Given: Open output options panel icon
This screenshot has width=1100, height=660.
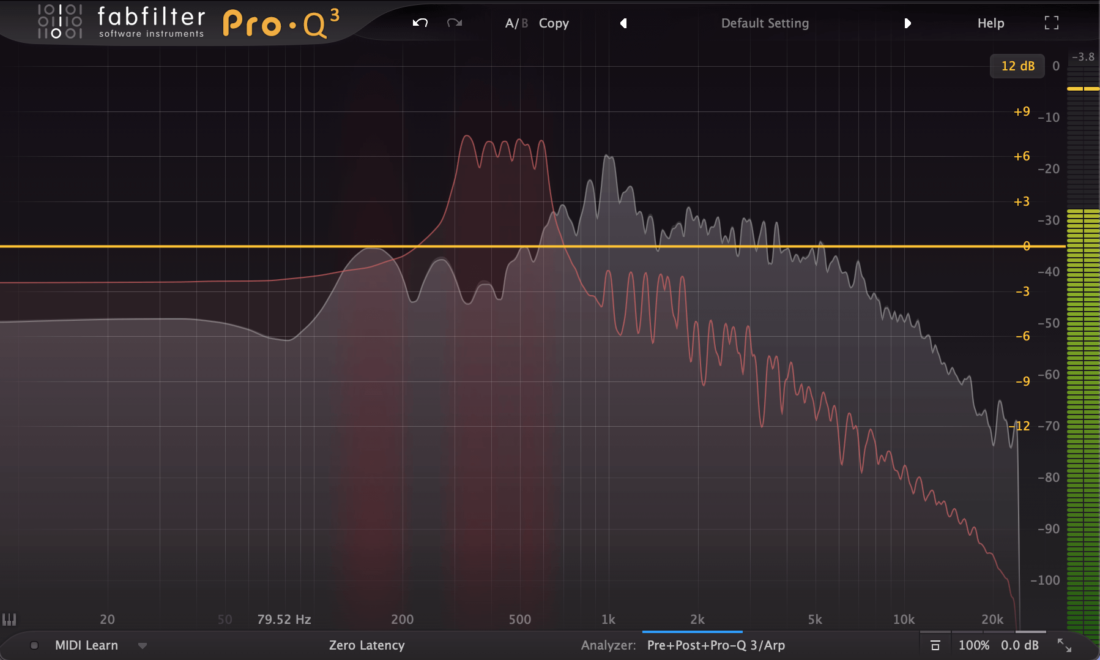Looking at the screenshot, I should (x=935, y=645).
